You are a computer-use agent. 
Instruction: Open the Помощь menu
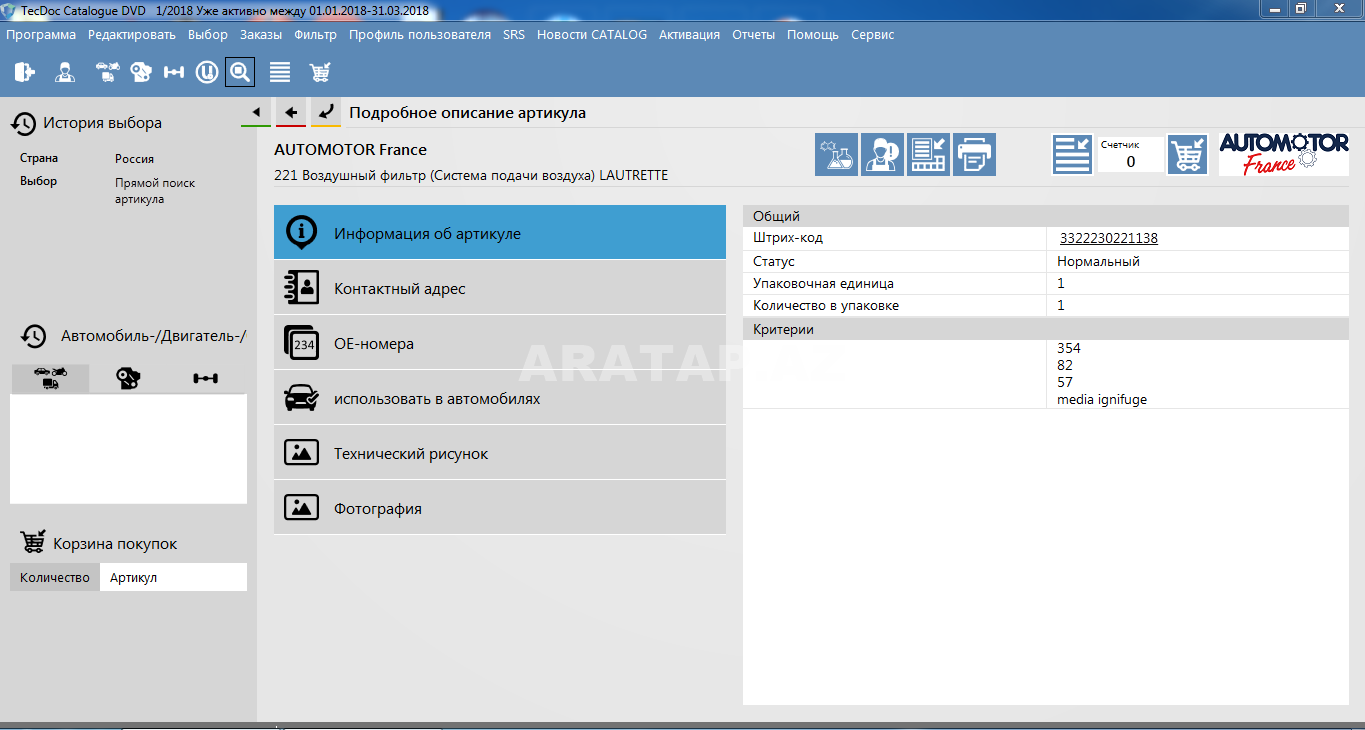(813, 34)
